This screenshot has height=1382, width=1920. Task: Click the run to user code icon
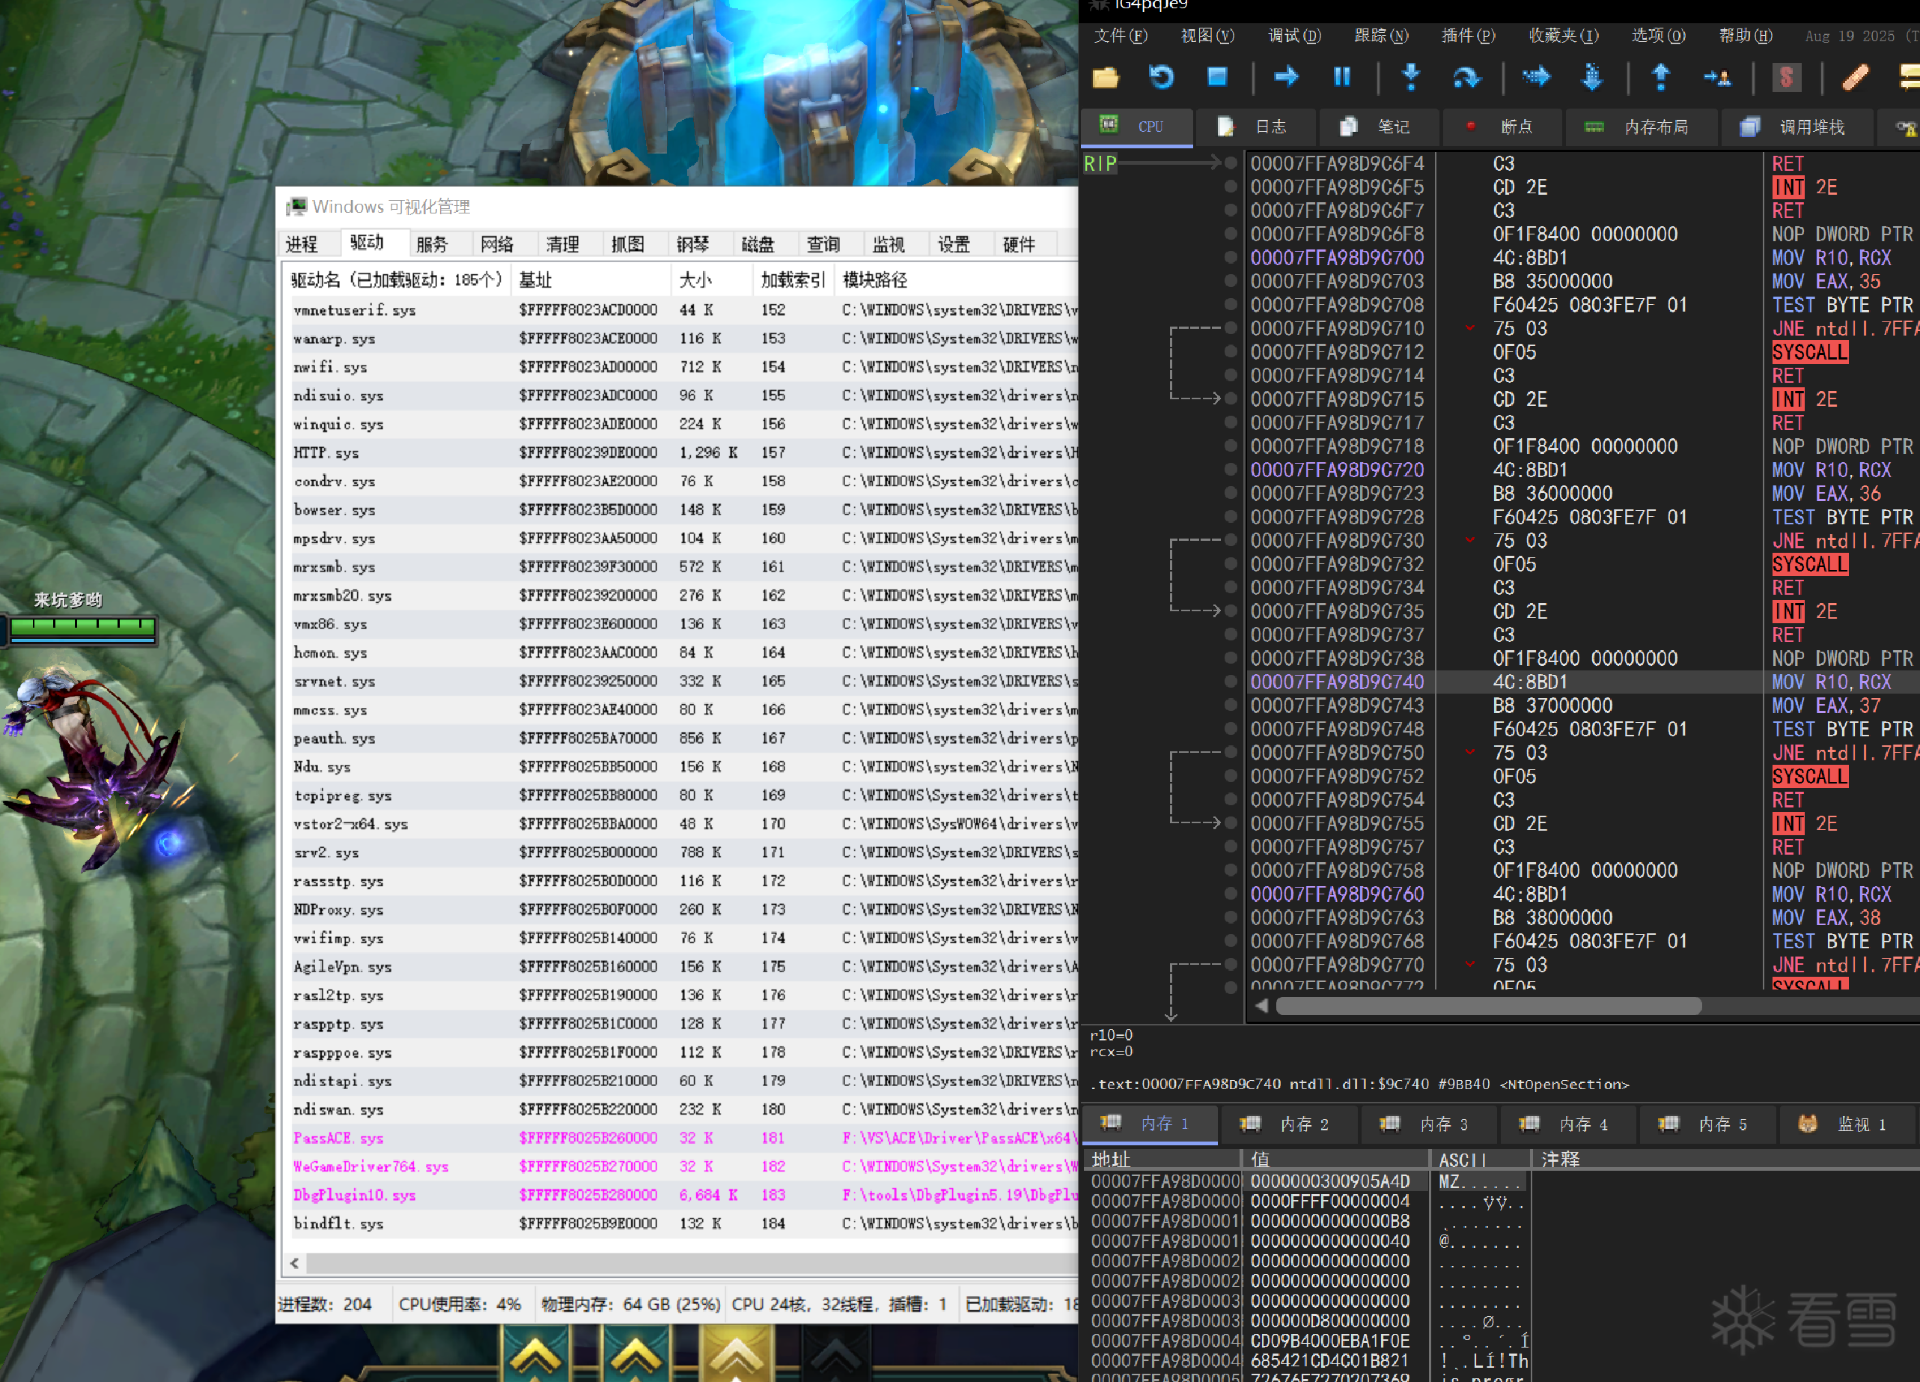tap(1717, 77)
